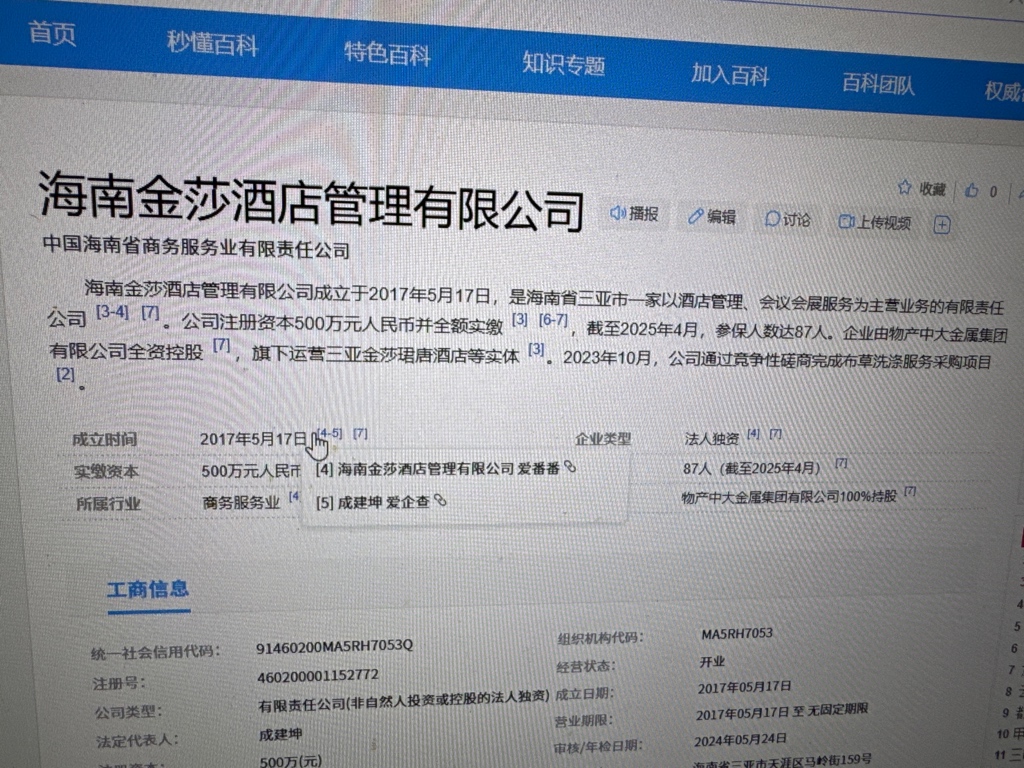This screenshot has height=768, width=1024.
Task: Click the 播报 speaker icon
Action: pyautogui.click(x=617, y=213)
